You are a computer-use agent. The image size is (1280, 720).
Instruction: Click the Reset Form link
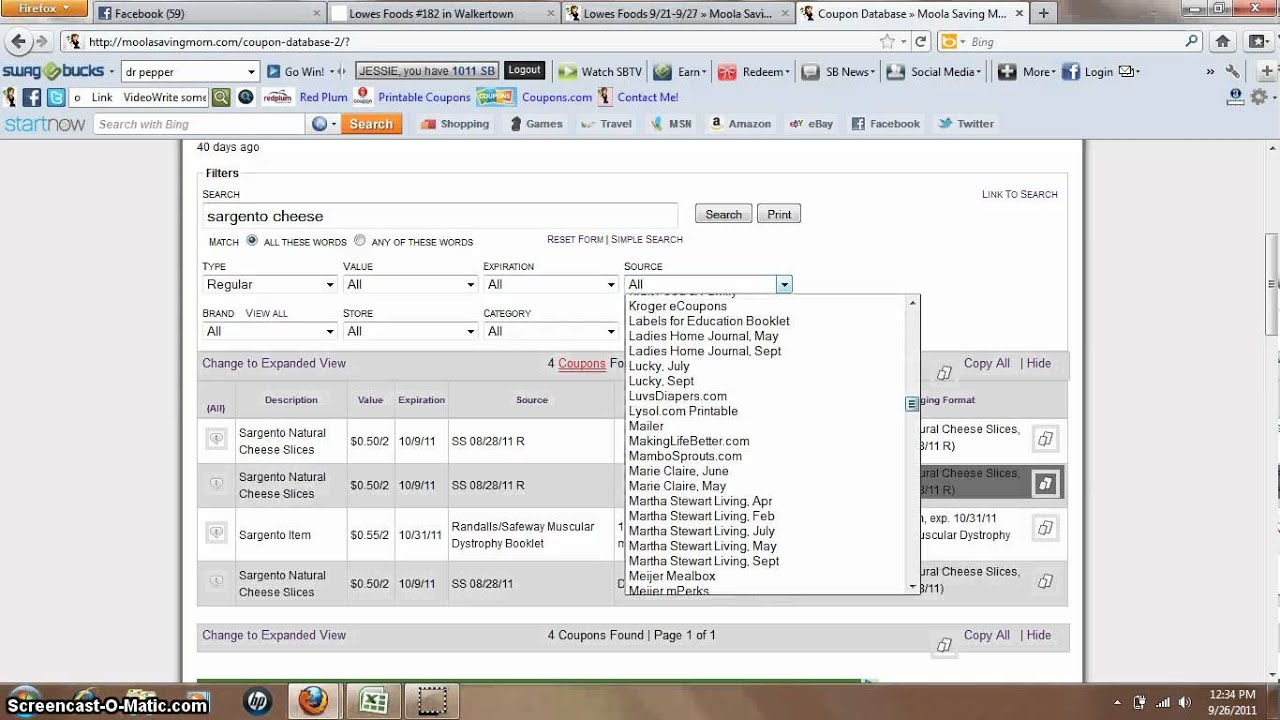575,240
